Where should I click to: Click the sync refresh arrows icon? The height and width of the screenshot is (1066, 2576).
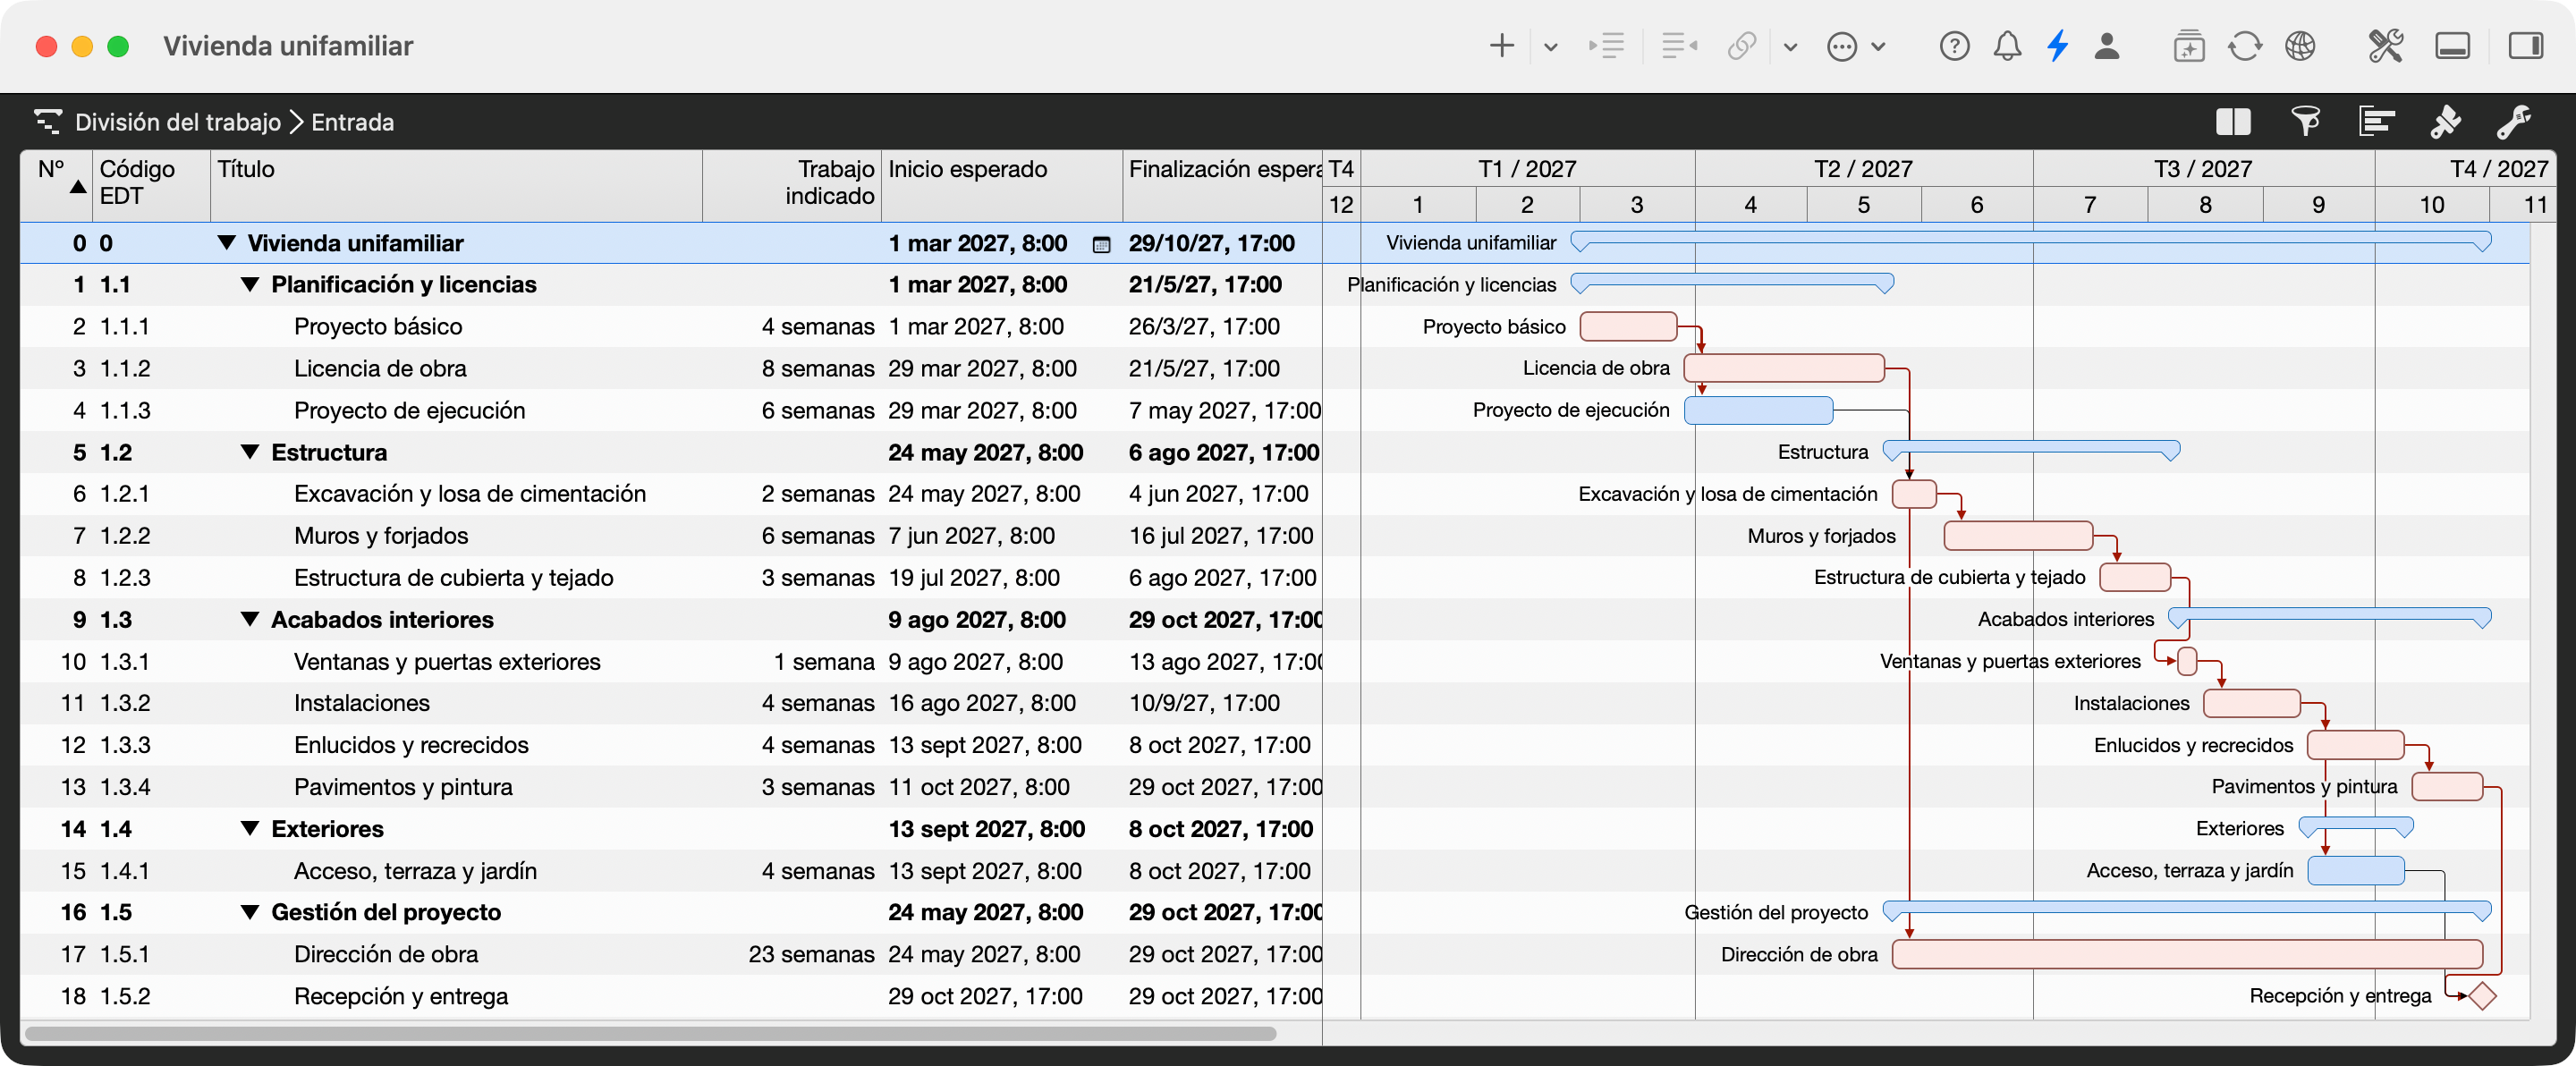2244,46
